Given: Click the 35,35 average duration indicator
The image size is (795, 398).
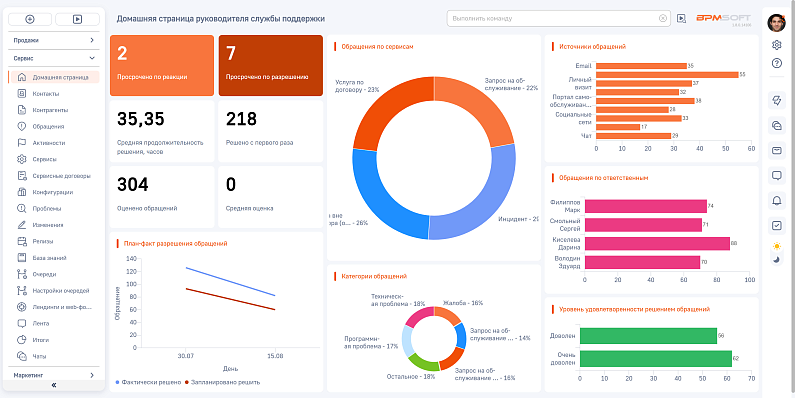Looking at the screenshot, I should (x=162, y=131).
